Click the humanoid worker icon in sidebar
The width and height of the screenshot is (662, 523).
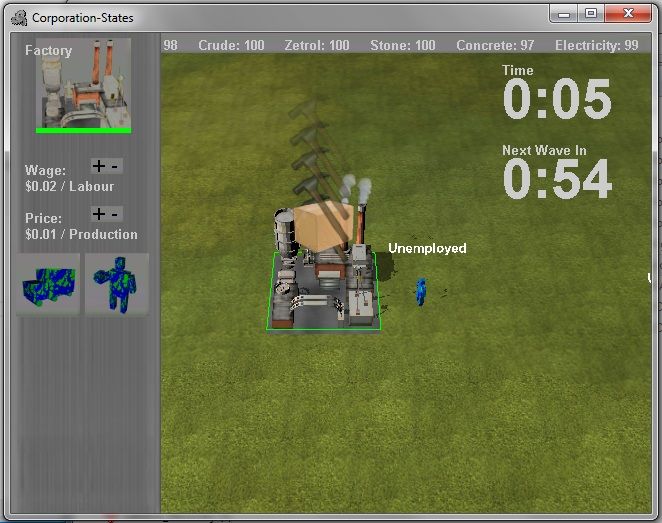tap(116, 284)
